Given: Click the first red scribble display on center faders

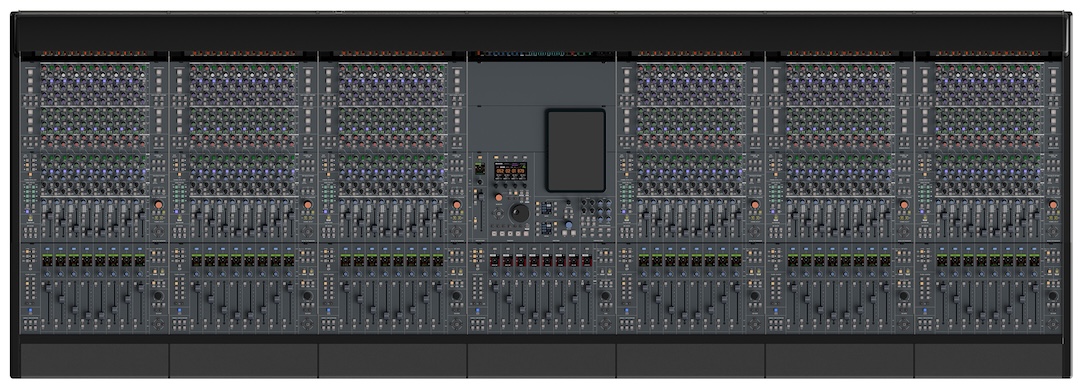Looking at the screenshot, I should [x=494, y=261].
